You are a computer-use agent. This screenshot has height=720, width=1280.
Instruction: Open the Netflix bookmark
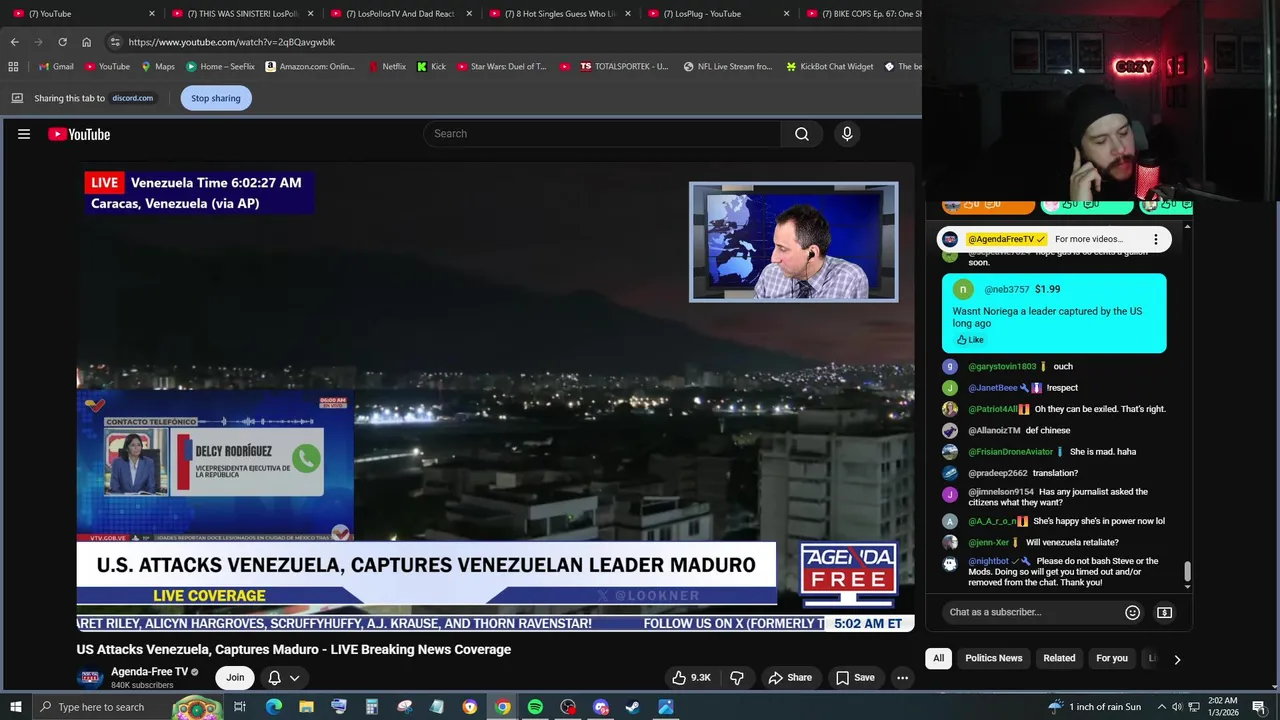click(387, 67)
